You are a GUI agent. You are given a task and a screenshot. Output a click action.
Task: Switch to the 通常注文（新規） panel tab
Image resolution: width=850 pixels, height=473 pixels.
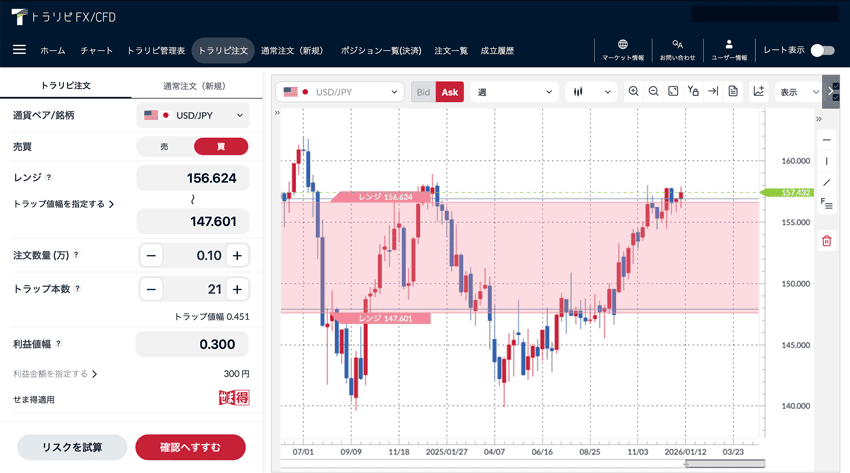click(x=197, y=86)
